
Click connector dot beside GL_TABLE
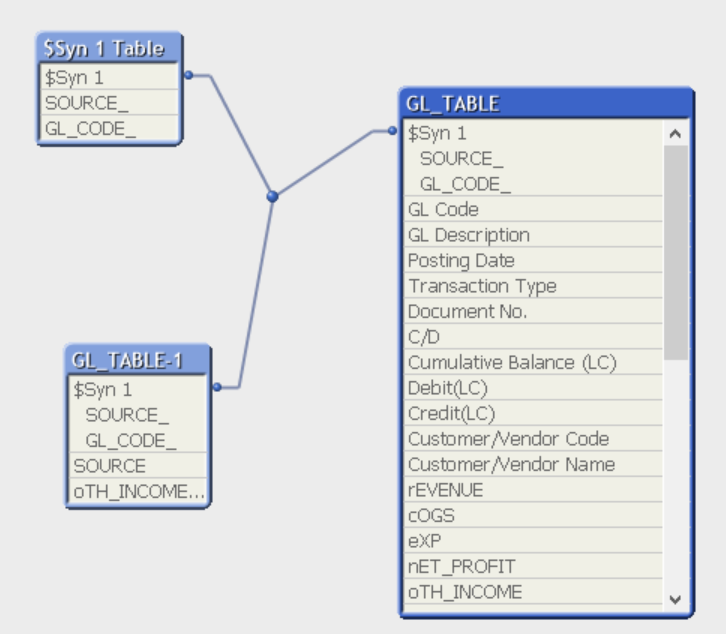392,131
